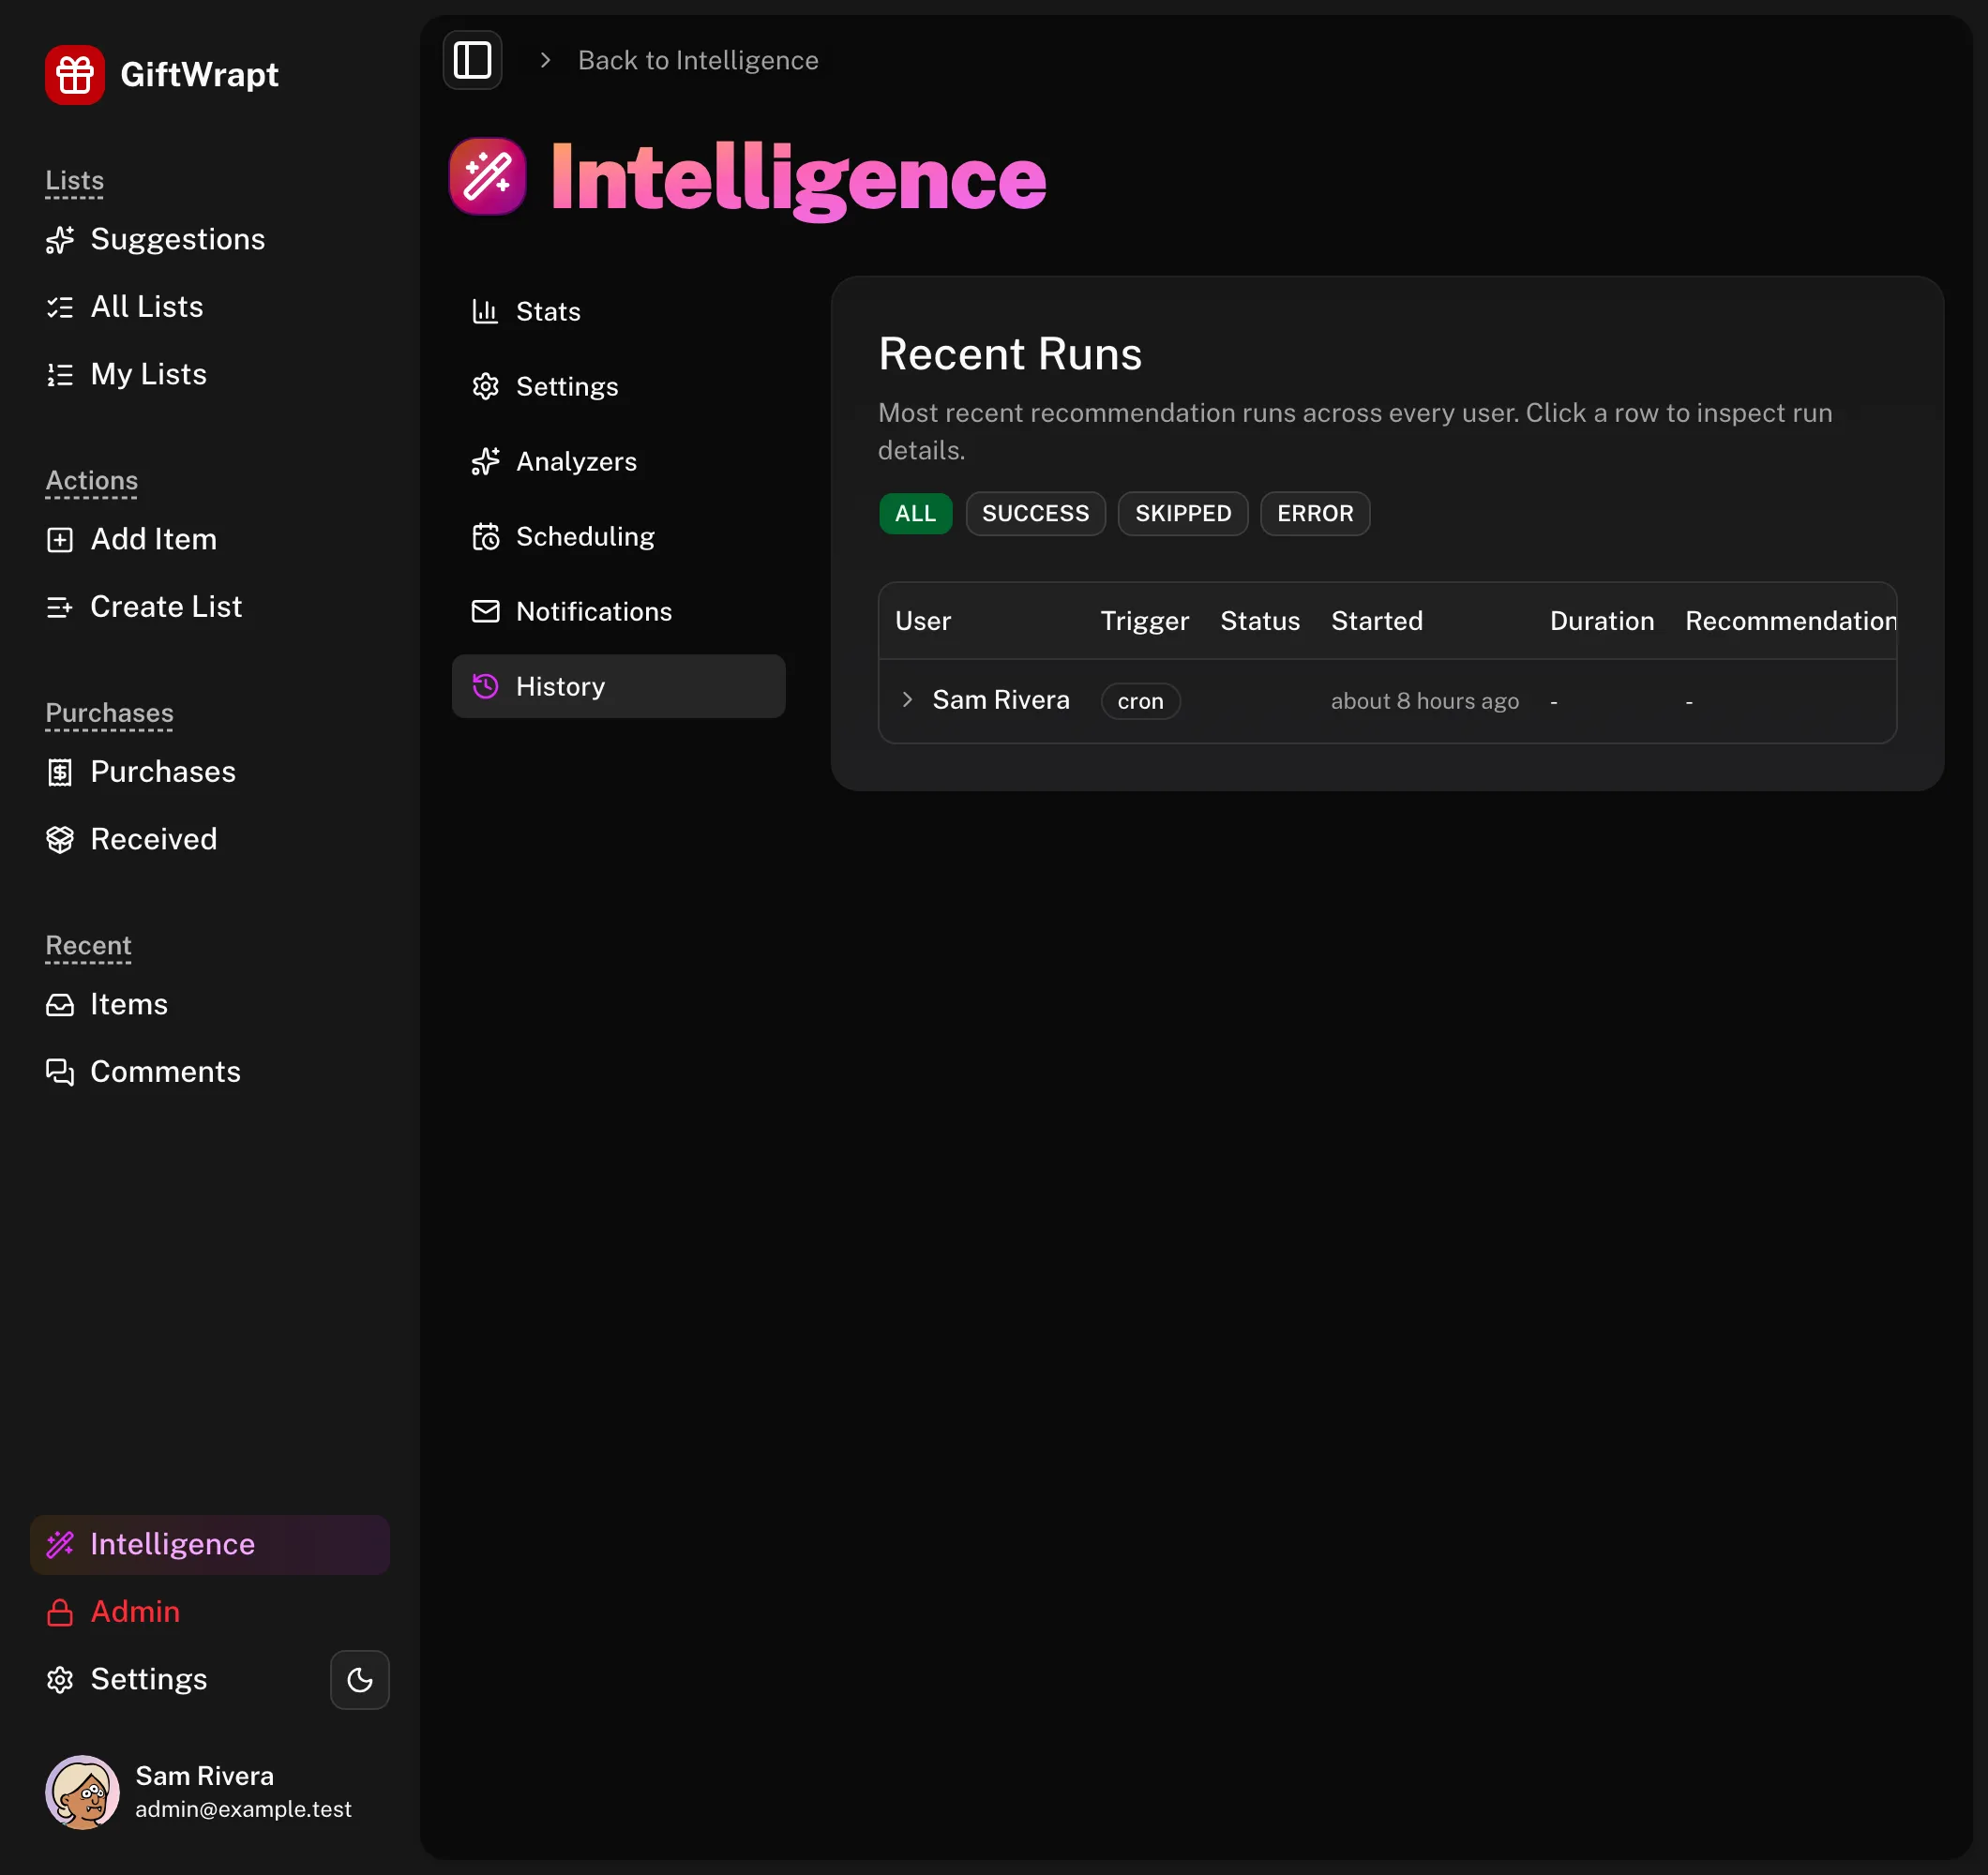Click the Admin lock icon
This screenshot has width=1988, height=1875.
[x=60, y=1612]
